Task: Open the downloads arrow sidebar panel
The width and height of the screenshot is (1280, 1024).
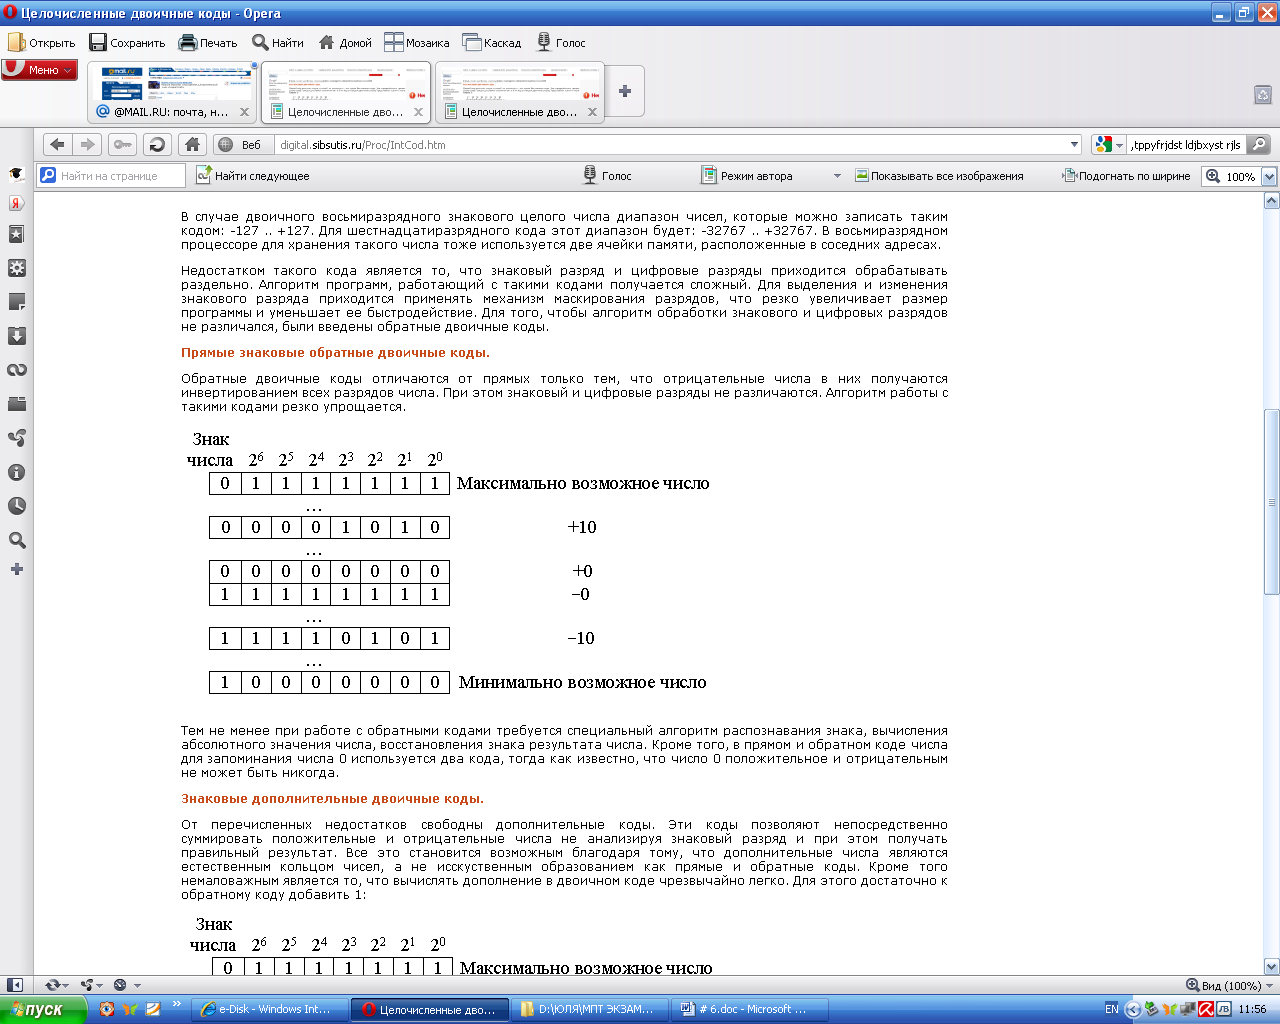Action: 16,336
